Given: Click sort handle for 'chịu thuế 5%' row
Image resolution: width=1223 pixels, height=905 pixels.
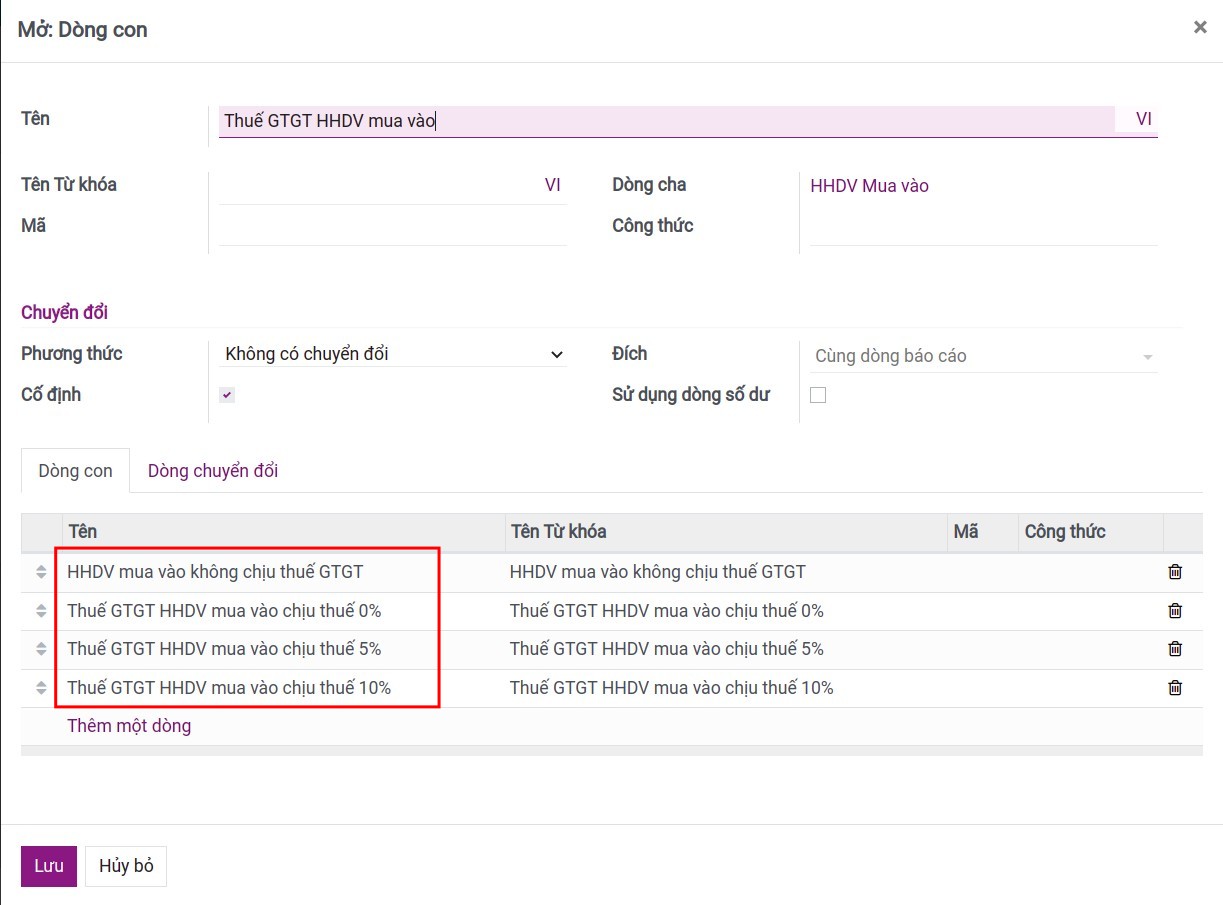Looking at the screenshot, I should pyautogui.click(x=41, y=649).
